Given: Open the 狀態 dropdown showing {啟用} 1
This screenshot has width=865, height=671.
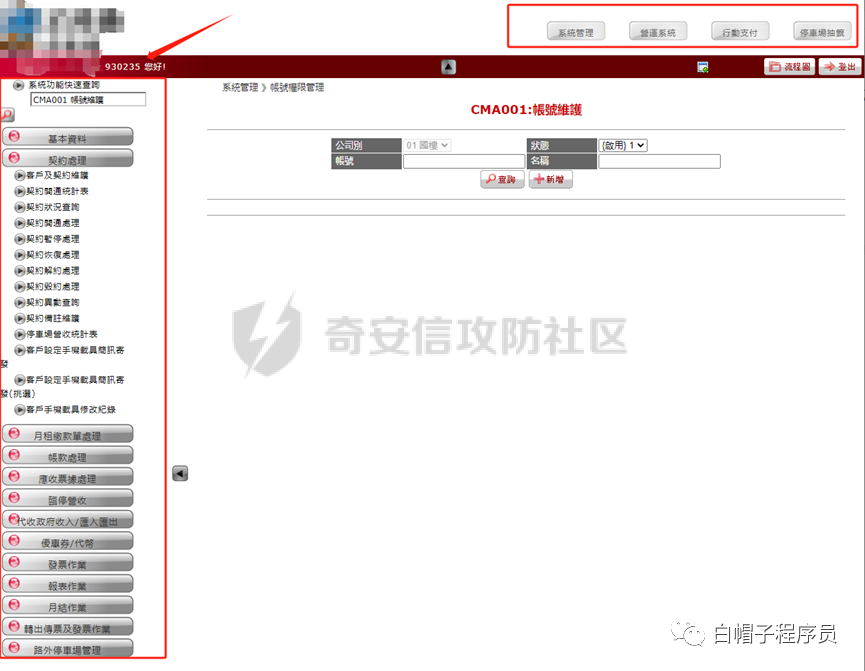Looking at the screenshot, I should (x=623, y=145).
